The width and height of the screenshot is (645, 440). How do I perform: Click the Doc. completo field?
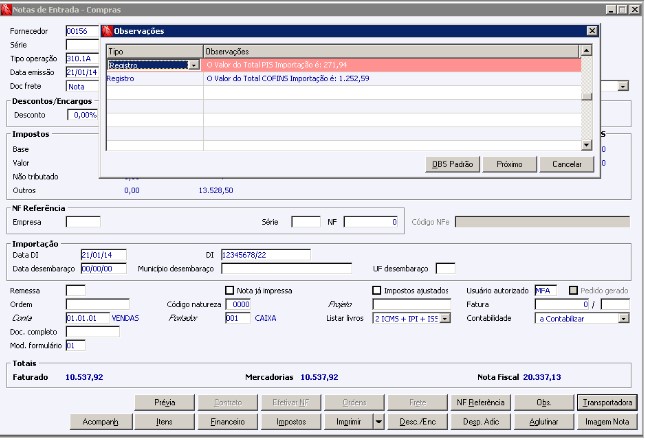pyautogui.click(x=93, y=332)
